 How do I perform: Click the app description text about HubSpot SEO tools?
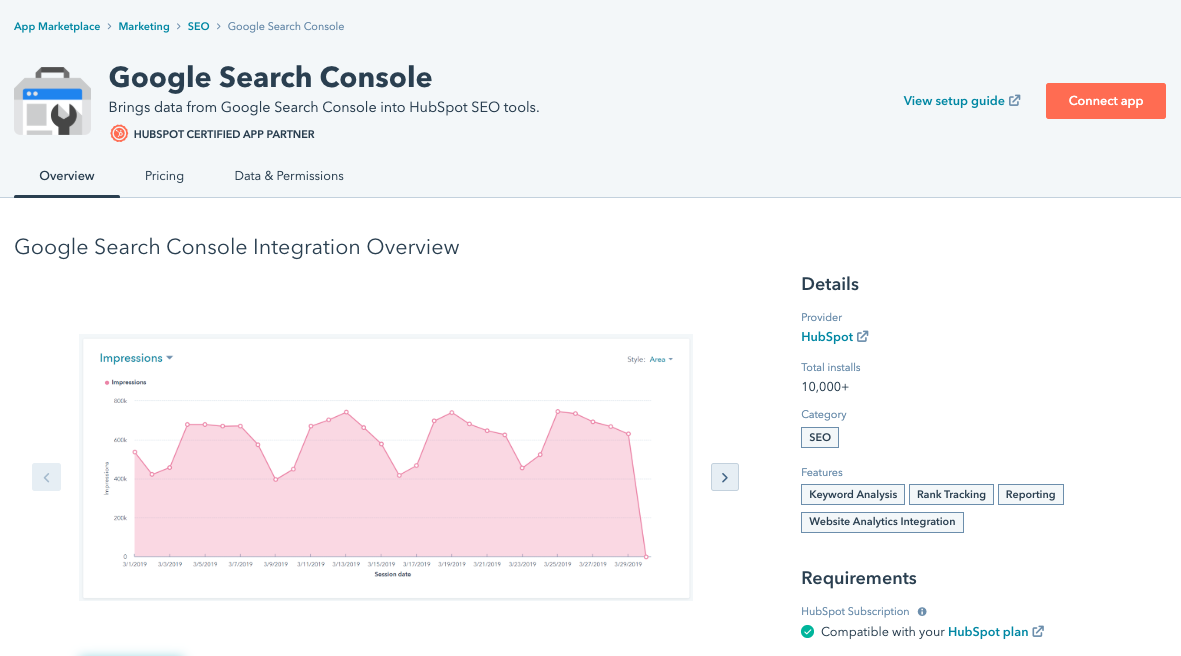[324, 107]
